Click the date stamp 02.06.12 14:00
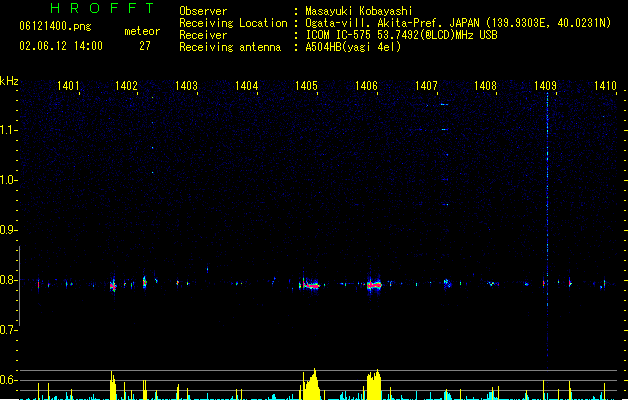 click(61, 46)
